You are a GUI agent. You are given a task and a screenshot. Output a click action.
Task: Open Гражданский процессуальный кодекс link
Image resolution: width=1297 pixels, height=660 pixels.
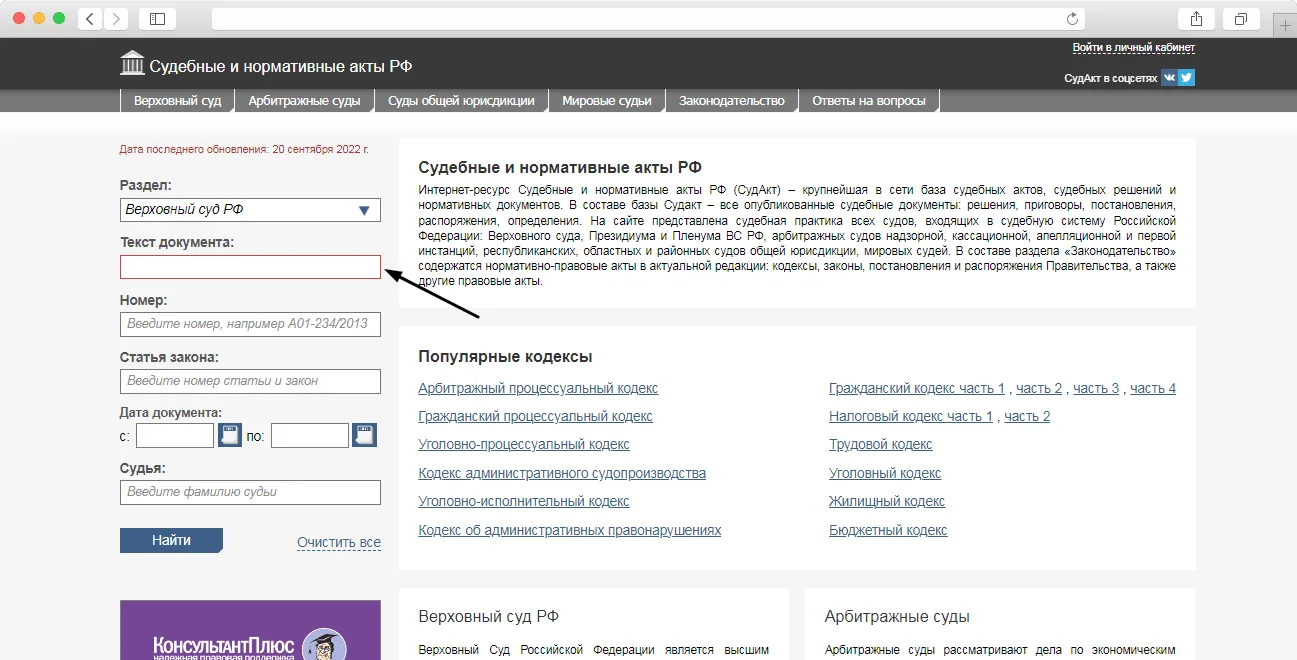pos(535,416)
